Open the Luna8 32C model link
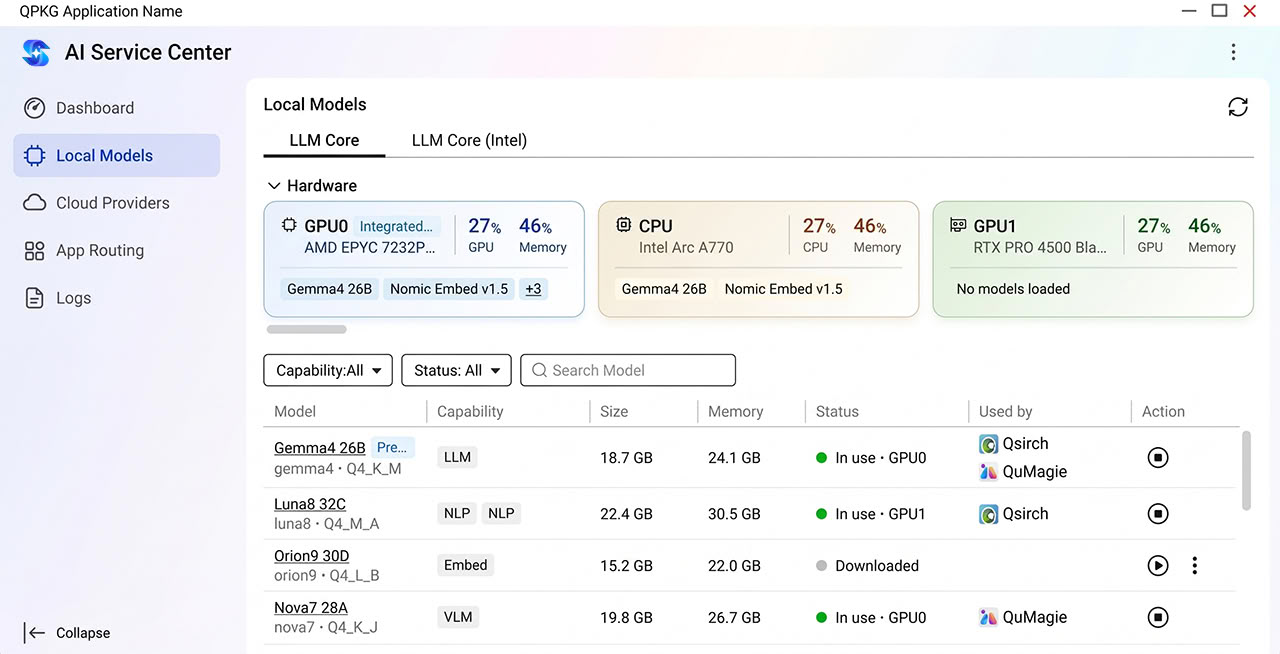This screenshot has width=1280, height=654. [310, 504]
